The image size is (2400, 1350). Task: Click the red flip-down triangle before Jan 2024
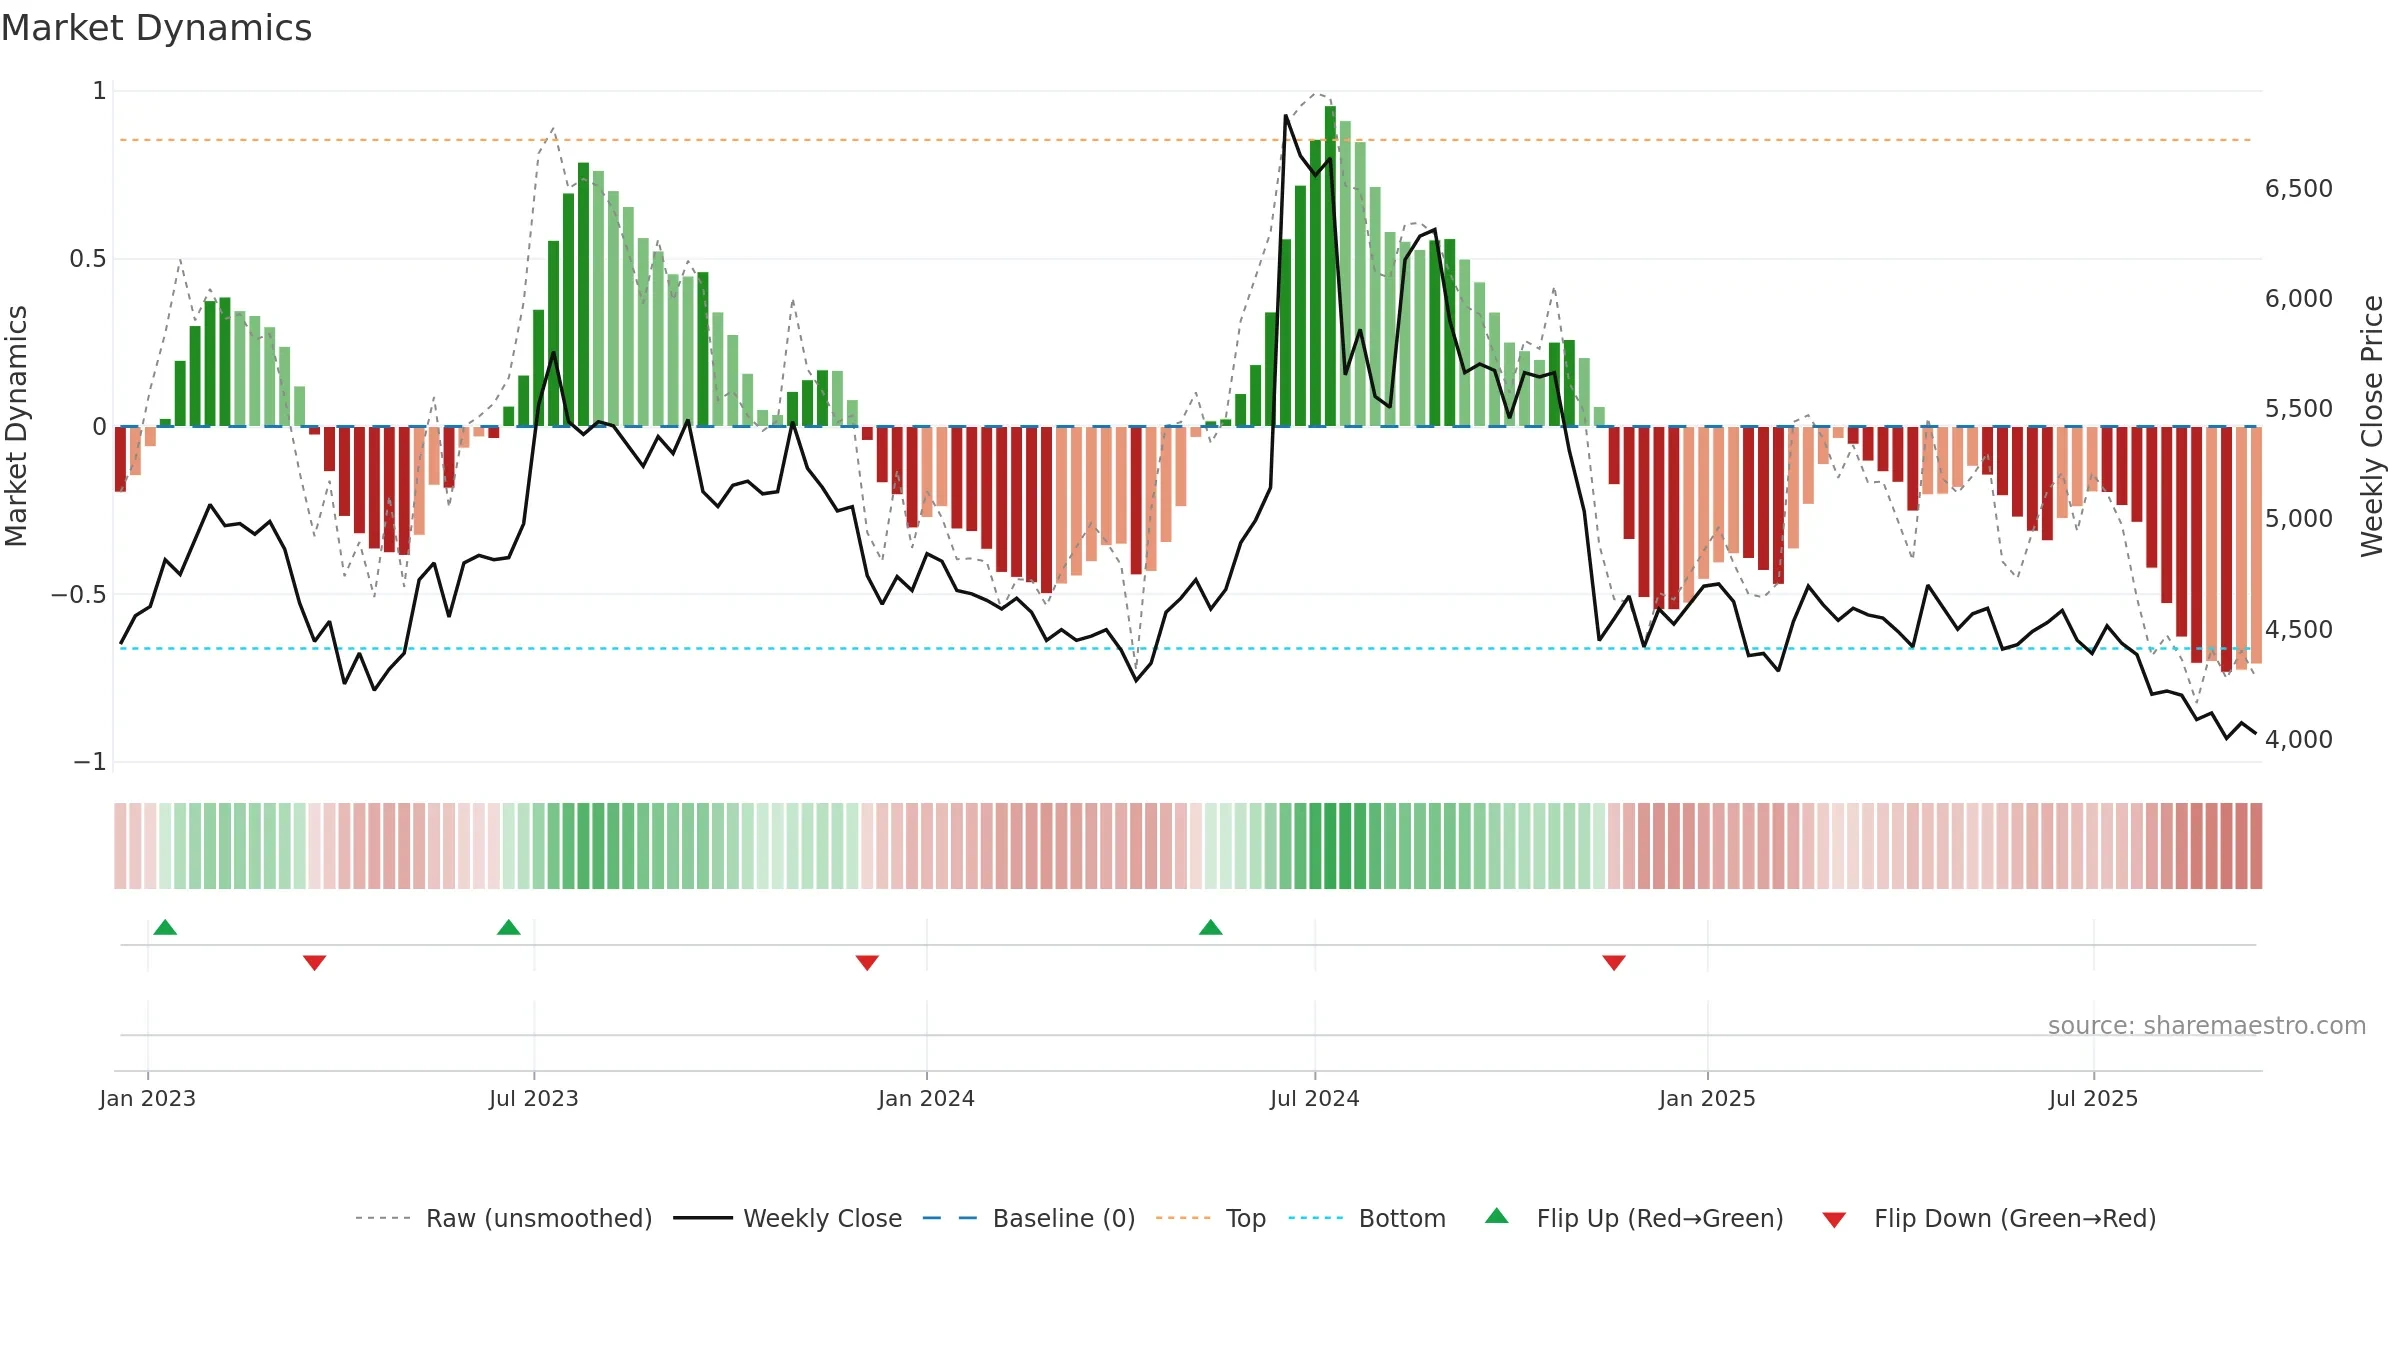(867, 962)
